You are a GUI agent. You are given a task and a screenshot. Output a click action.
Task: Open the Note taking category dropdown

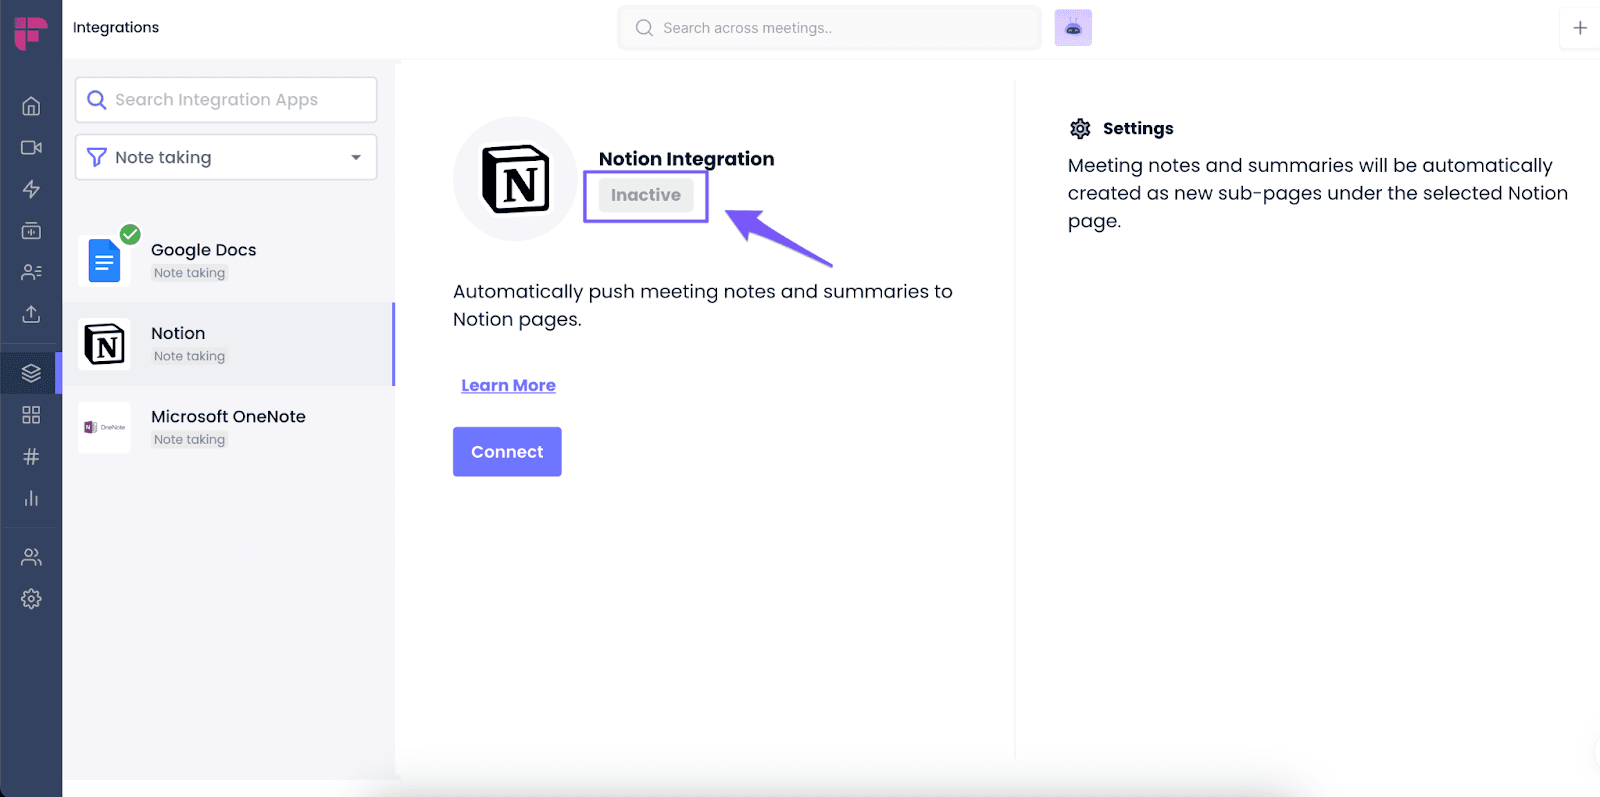(226, 157)
